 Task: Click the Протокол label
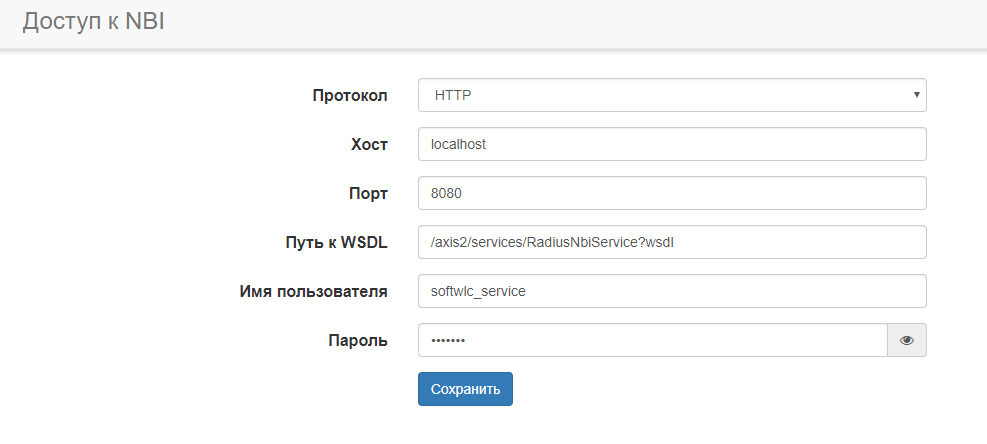tap(349, 96)
